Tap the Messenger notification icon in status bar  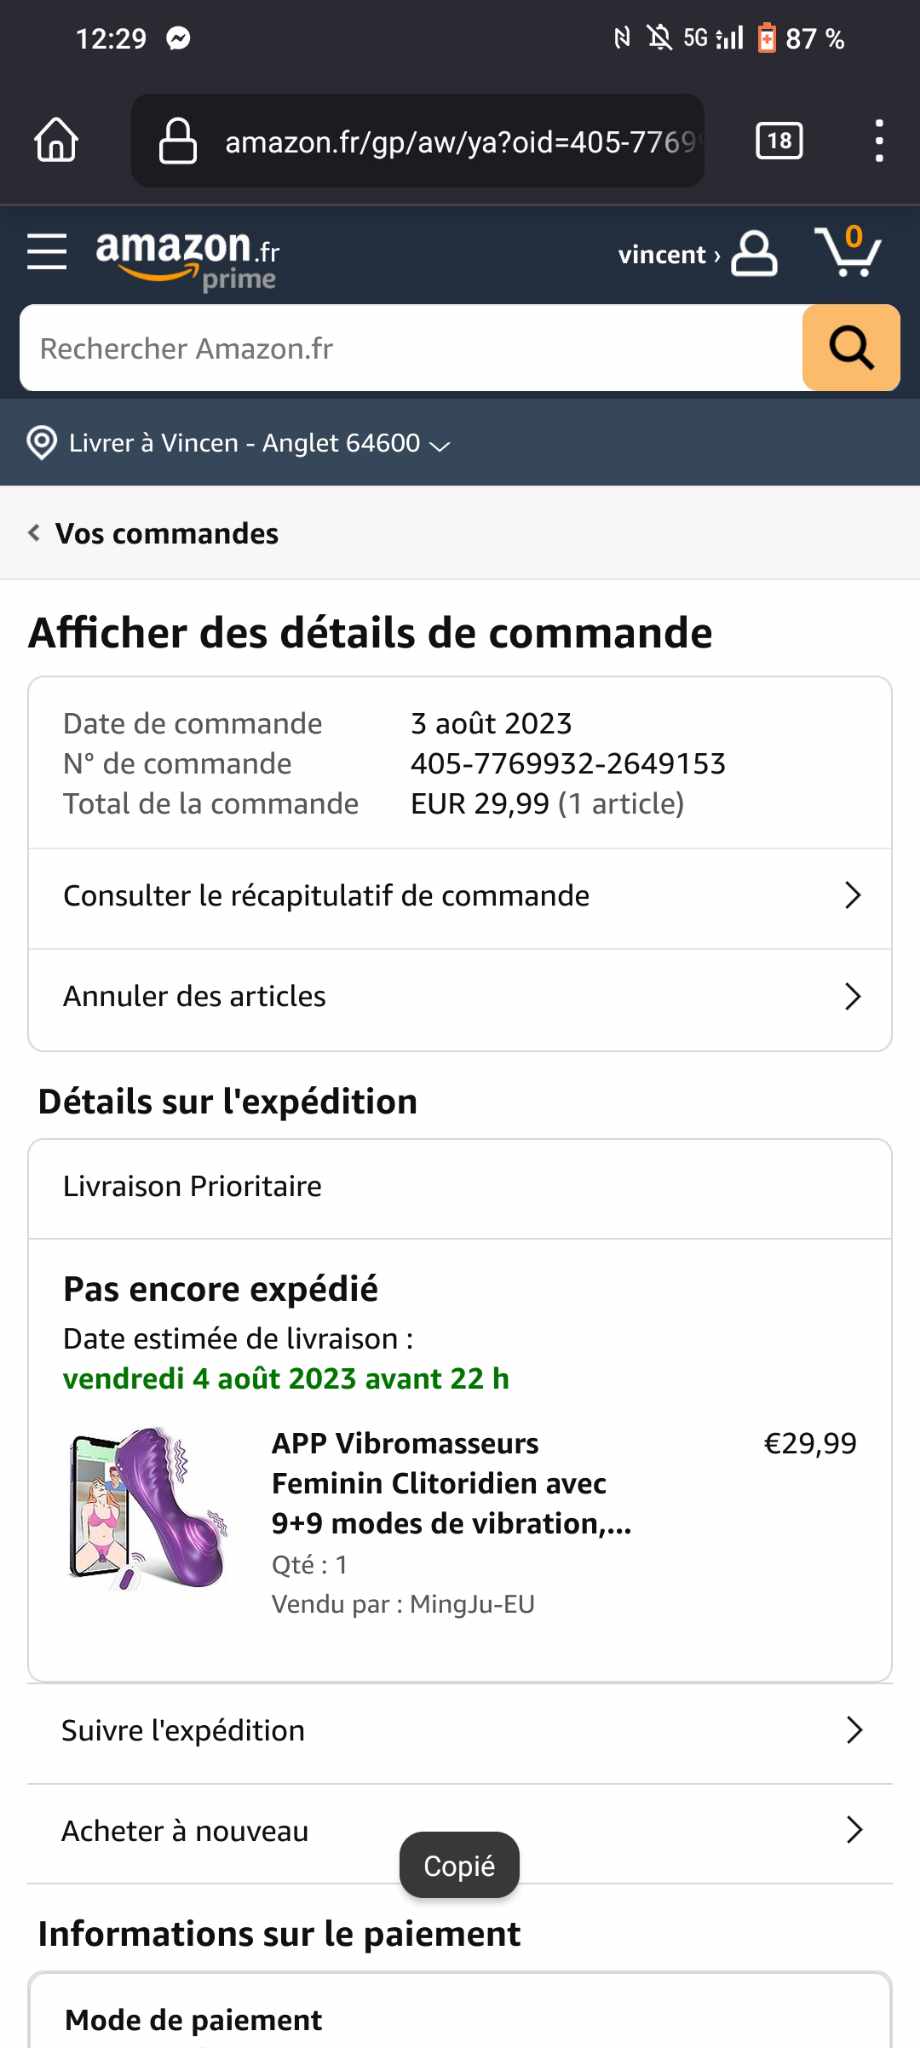(x=178, y=39)
